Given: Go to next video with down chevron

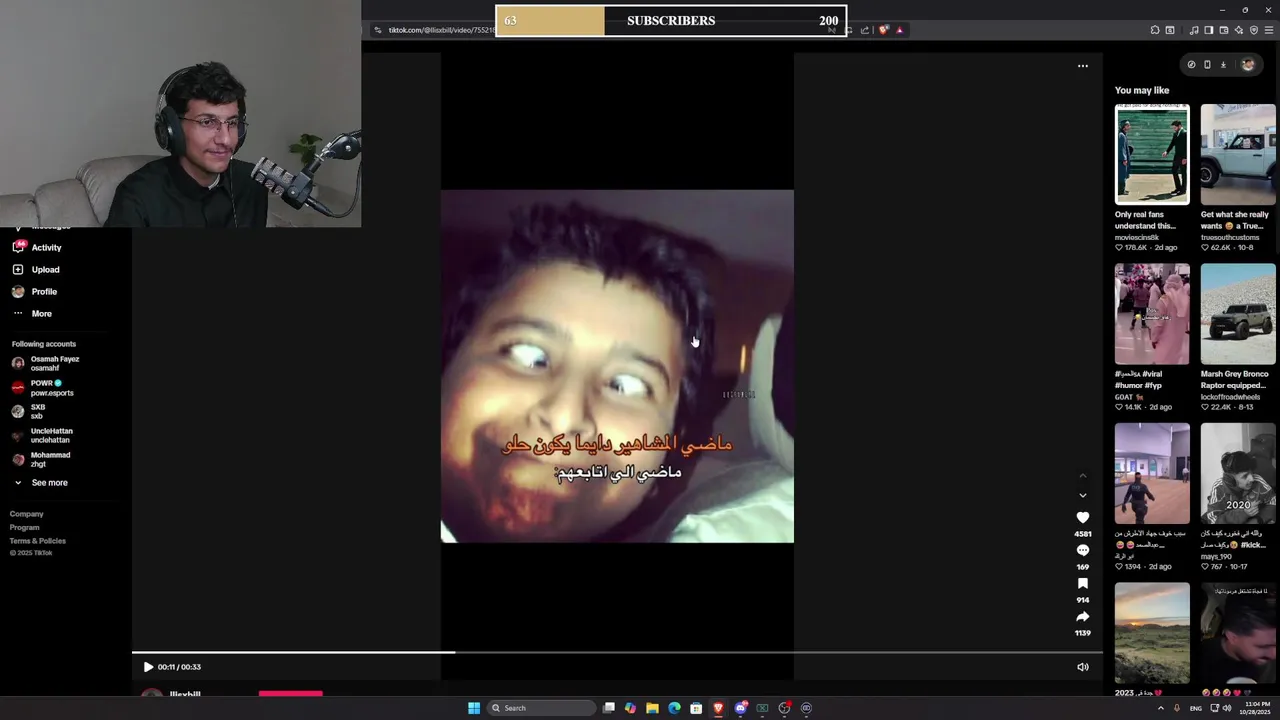Looking at the screenshot, I should (x=1082, y=495).
